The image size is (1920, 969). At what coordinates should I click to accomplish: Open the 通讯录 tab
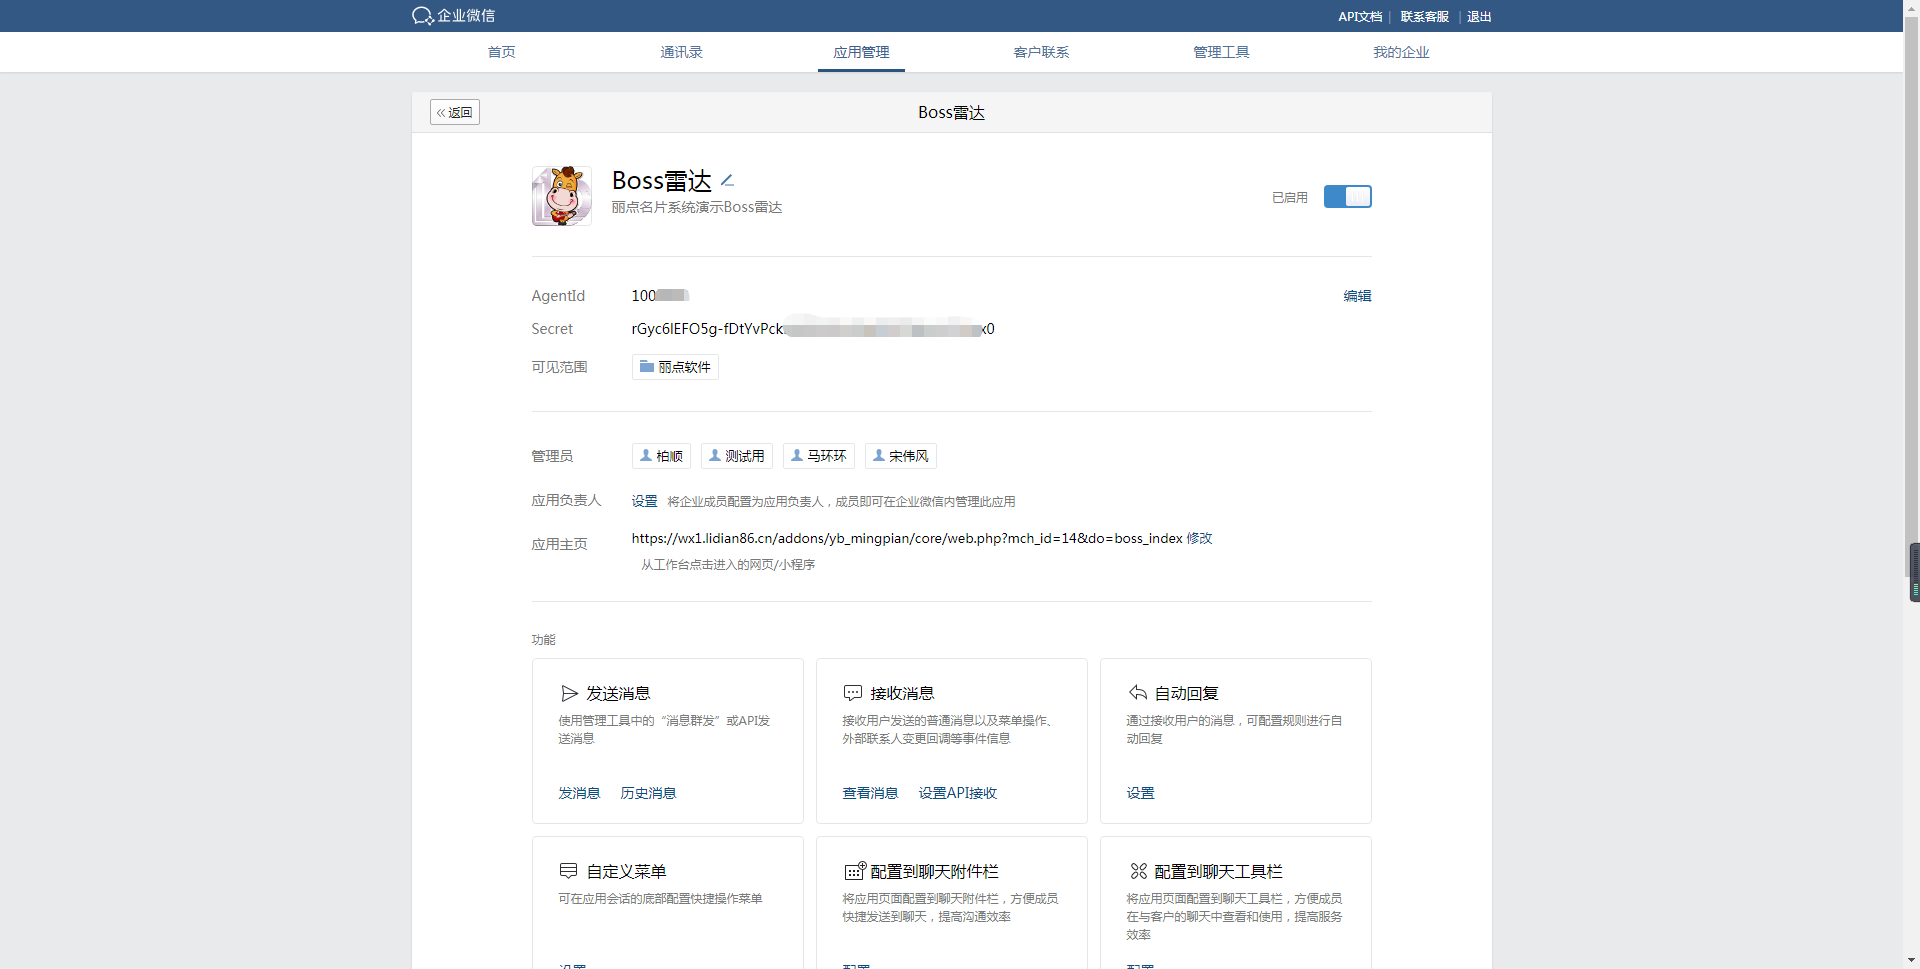point(681,52)
